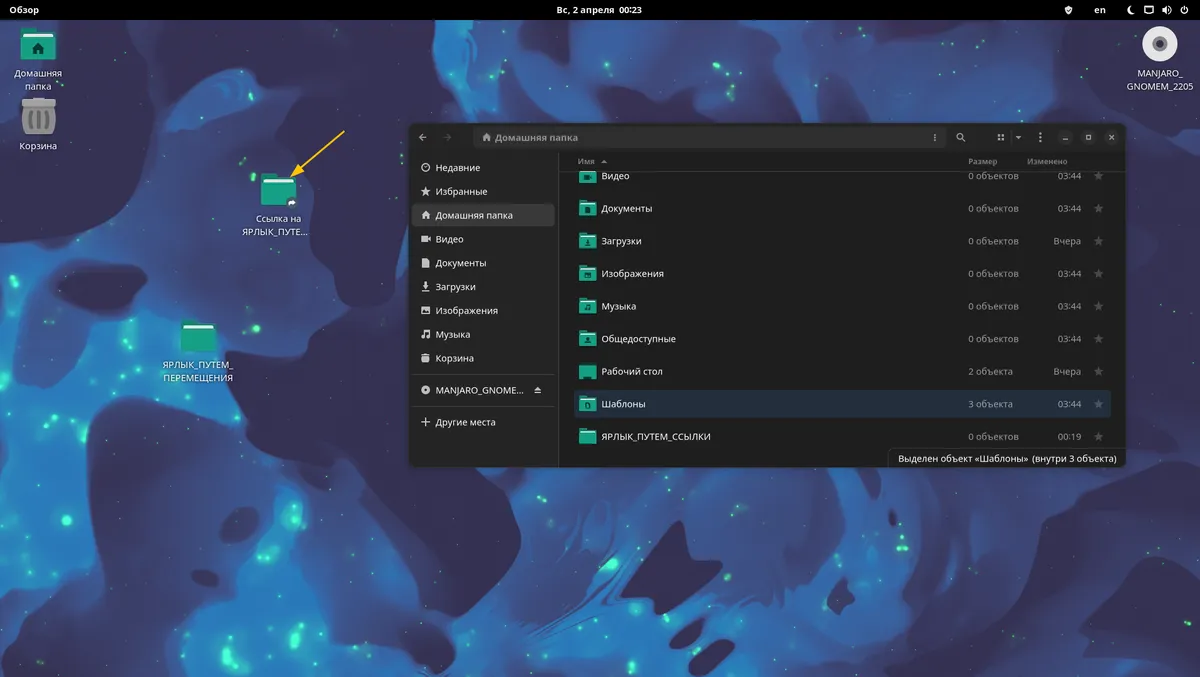Star the Видео folder
Screen dimensions: 1200x677
pos(1098,176)
